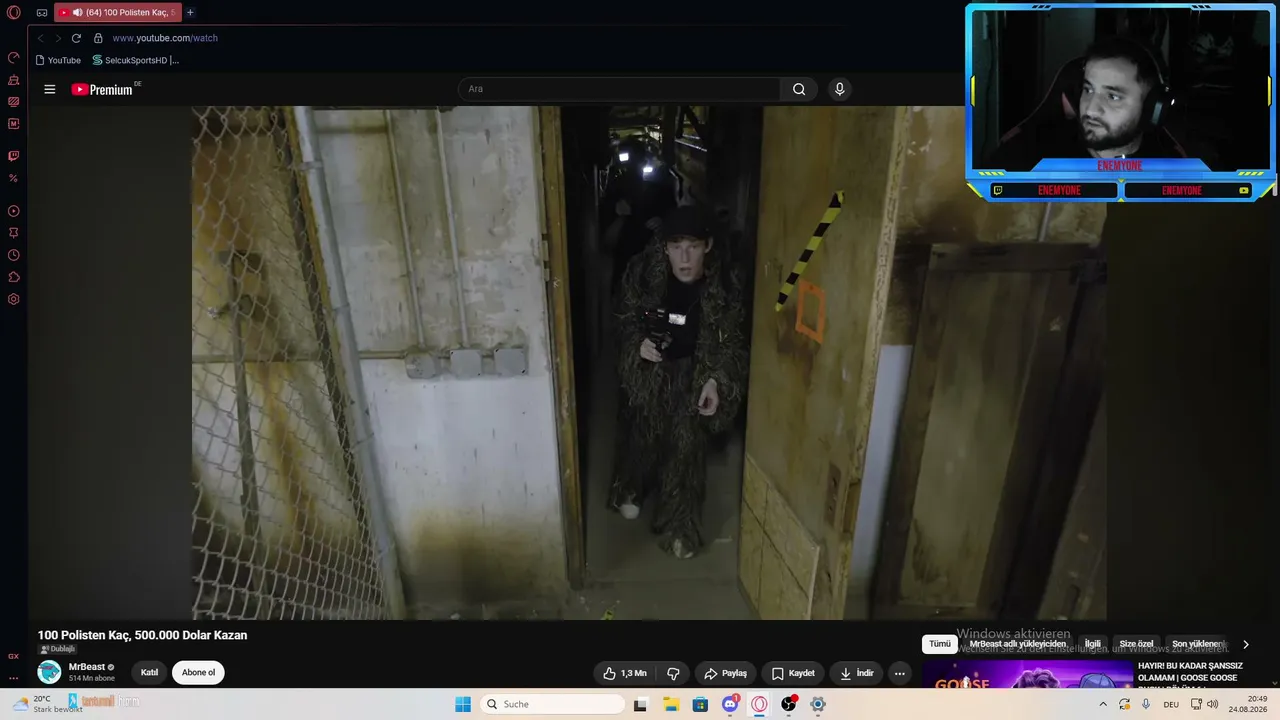The height and width of the screenshot is (720, 1280).
Task: Show more filter chips with arrow
Action: pyautogui.click(x=1245, y=644)
